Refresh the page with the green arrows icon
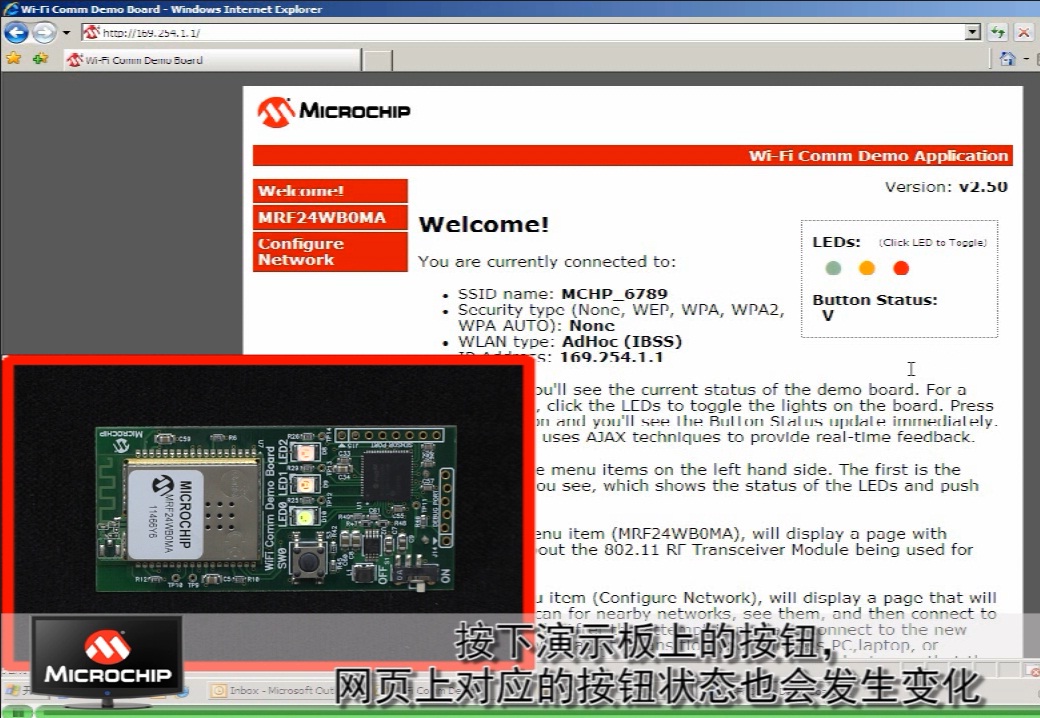 (998, 32)
